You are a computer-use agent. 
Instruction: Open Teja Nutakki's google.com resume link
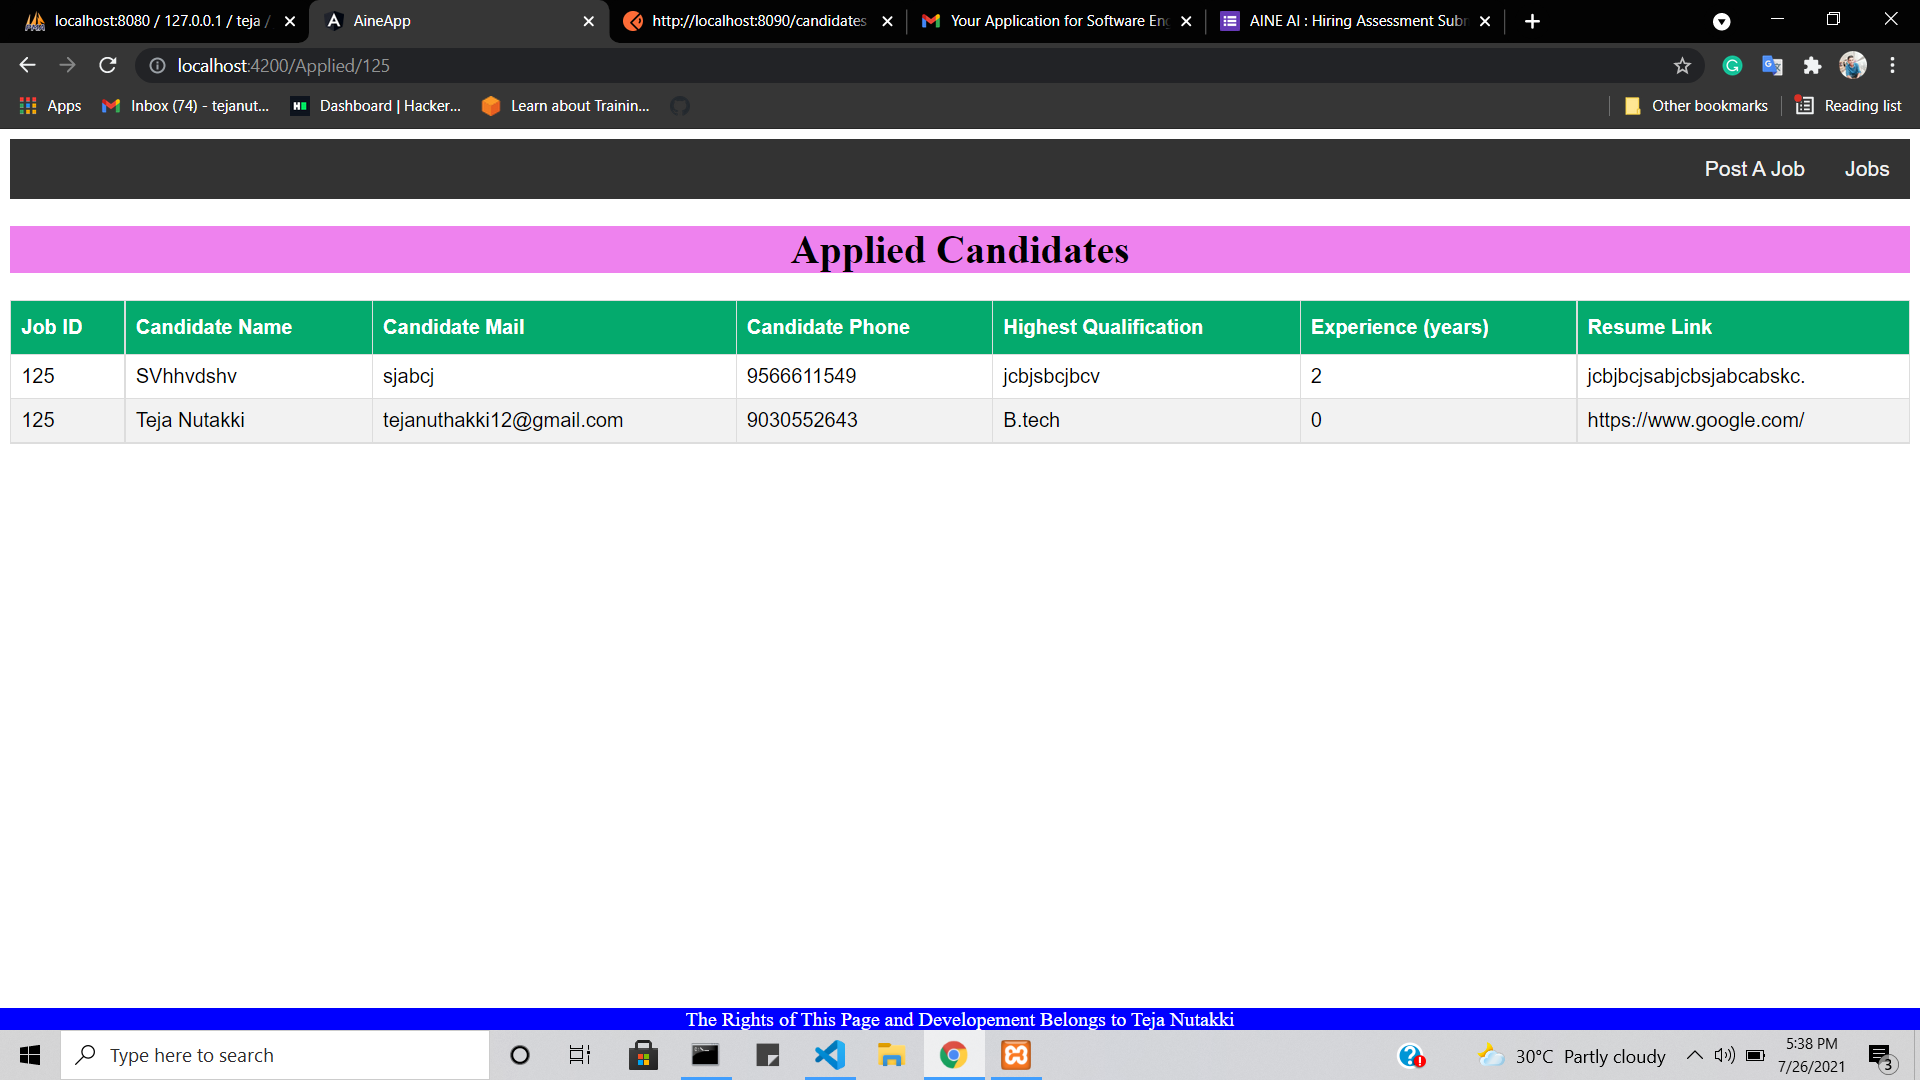coord(1695,420)
